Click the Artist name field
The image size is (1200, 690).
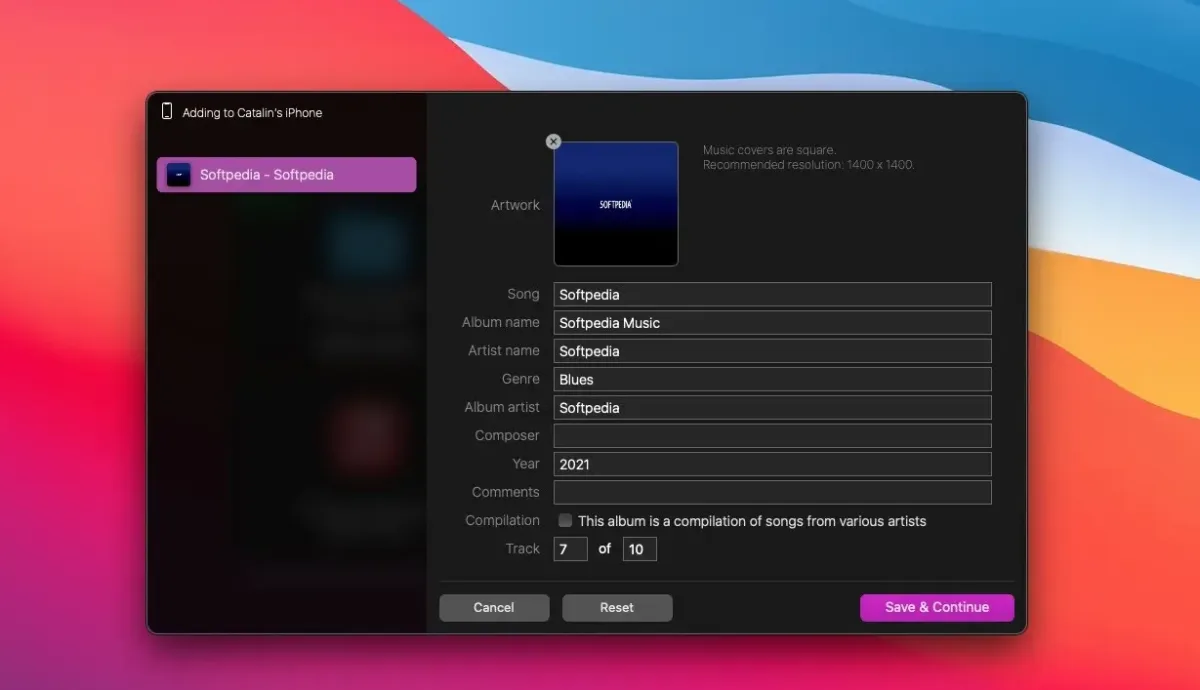click(x=772, y=351)
